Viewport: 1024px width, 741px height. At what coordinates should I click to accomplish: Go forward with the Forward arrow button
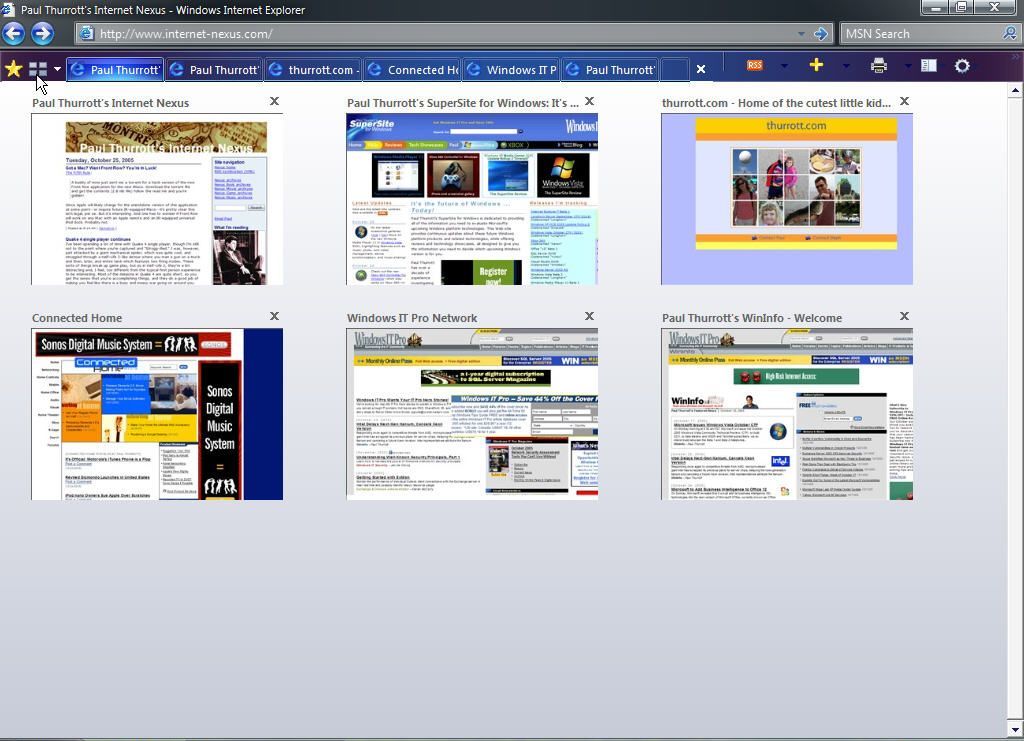pos(42,33)
